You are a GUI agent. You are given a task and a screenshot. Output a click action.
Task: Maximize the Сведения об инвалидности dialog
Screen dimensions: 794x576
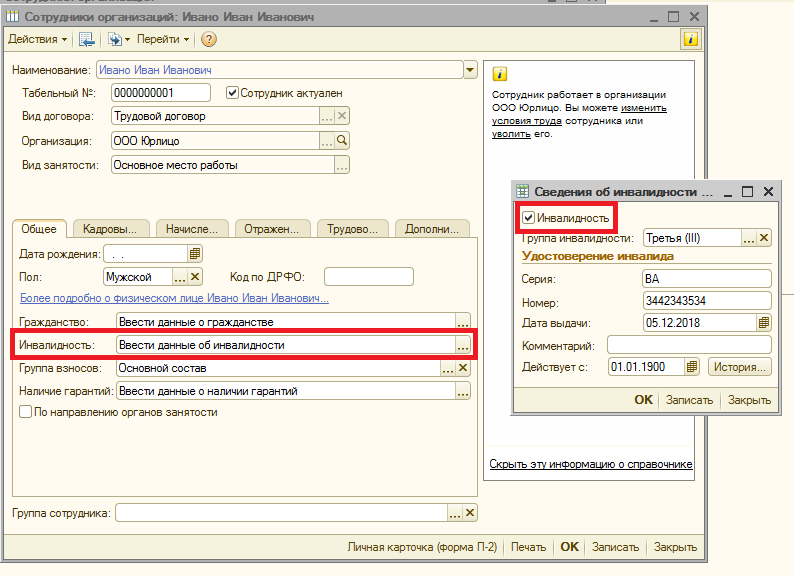point(747,191)
